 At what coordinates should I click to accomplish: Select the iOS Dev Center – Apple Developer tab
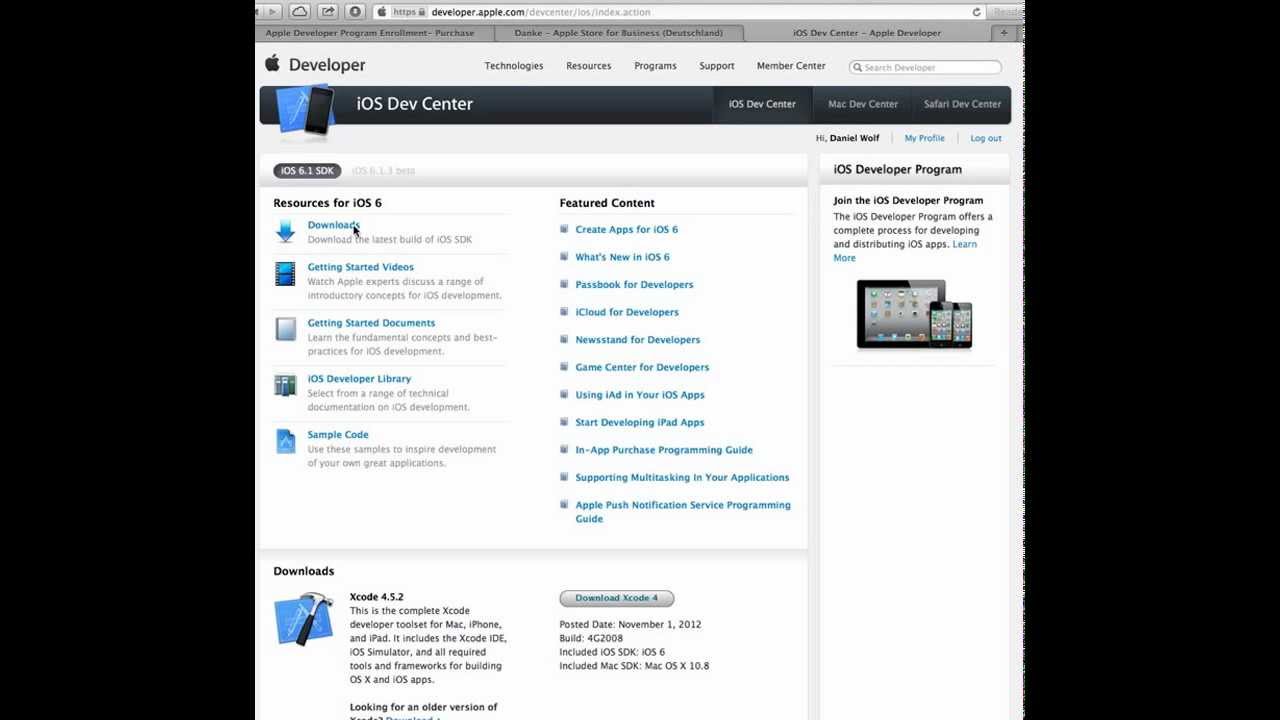(x=867, y=33)
